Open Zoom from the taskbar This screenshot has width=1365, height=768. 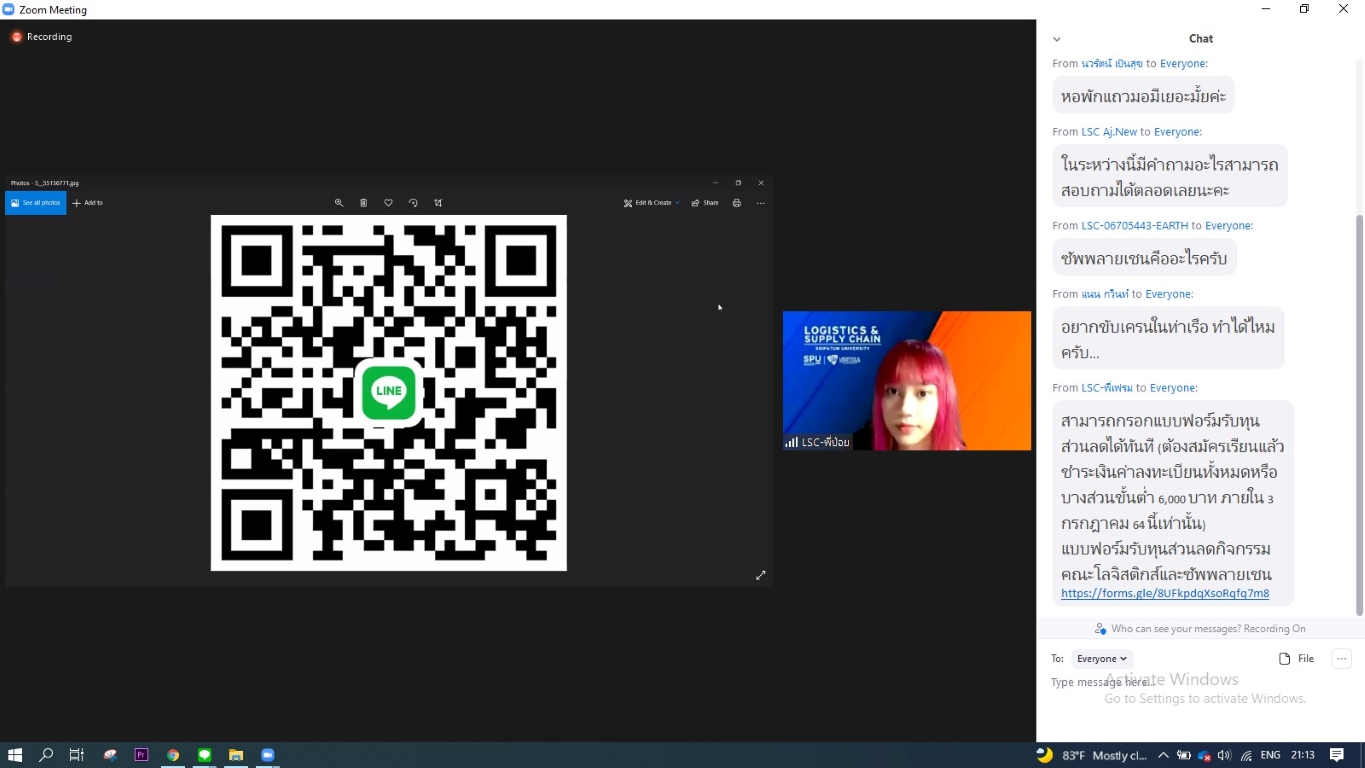tap(268, 755)
